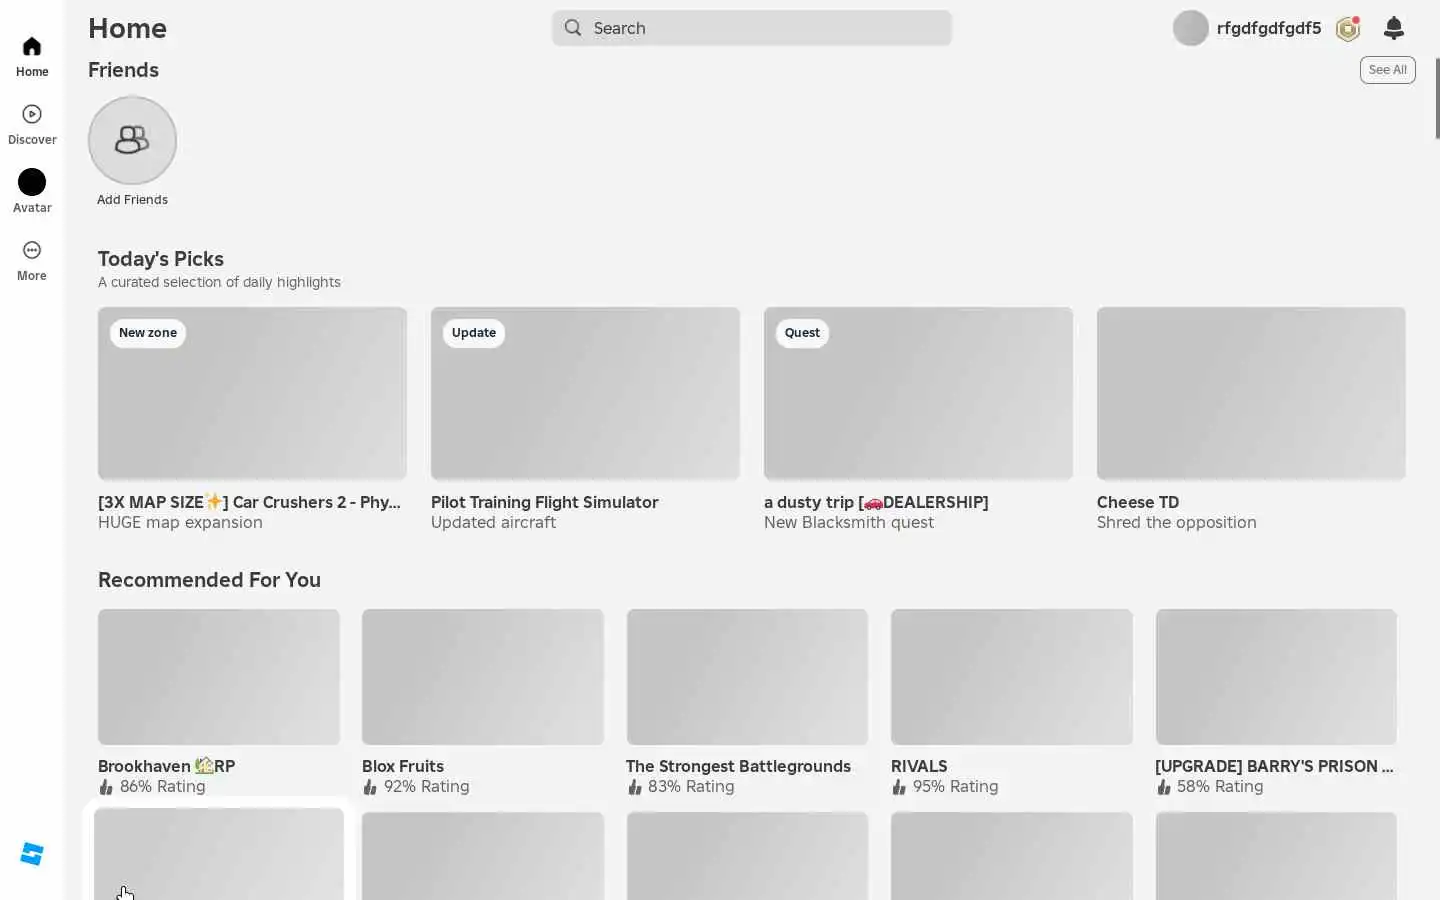The image size is (1440, 900).
Task: Click the Add Friends label
Action: click(132, 200)
